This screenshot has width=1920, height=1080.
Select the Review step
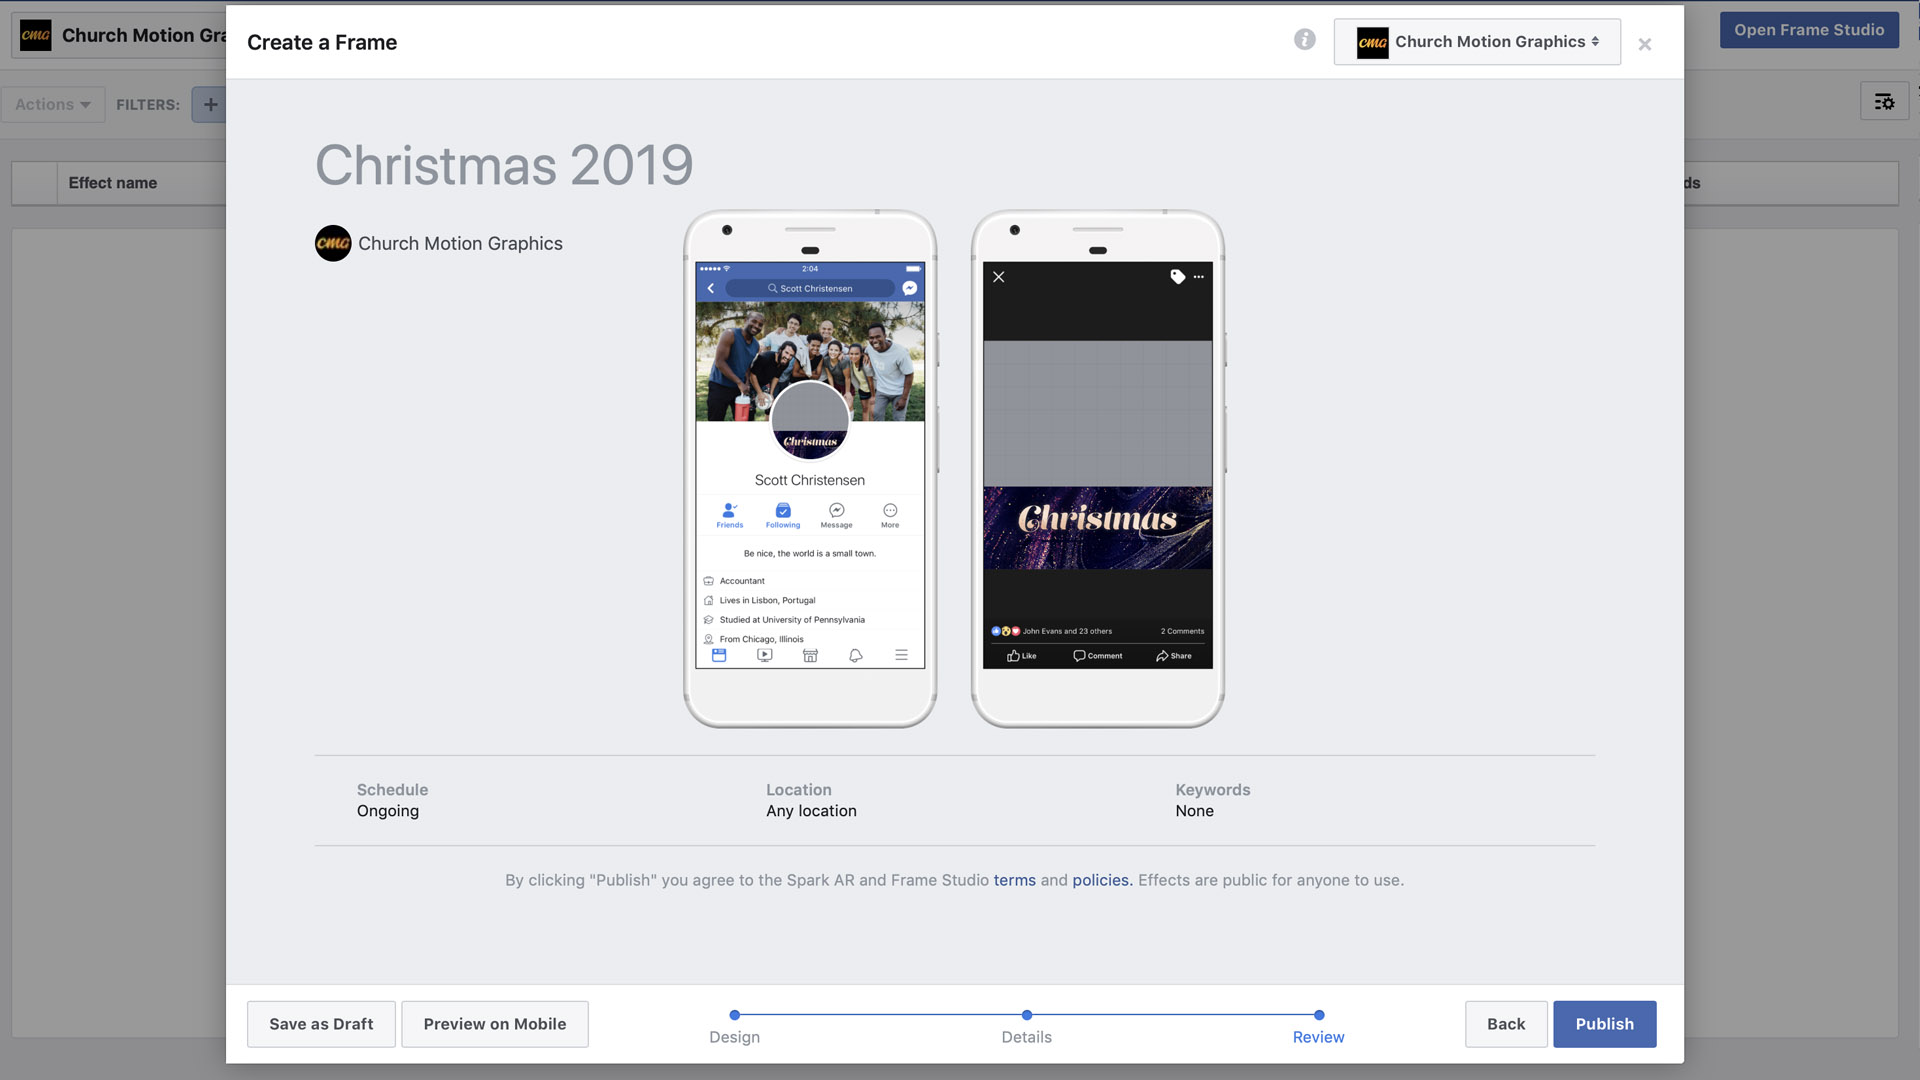click(x=1318, y=1037)
